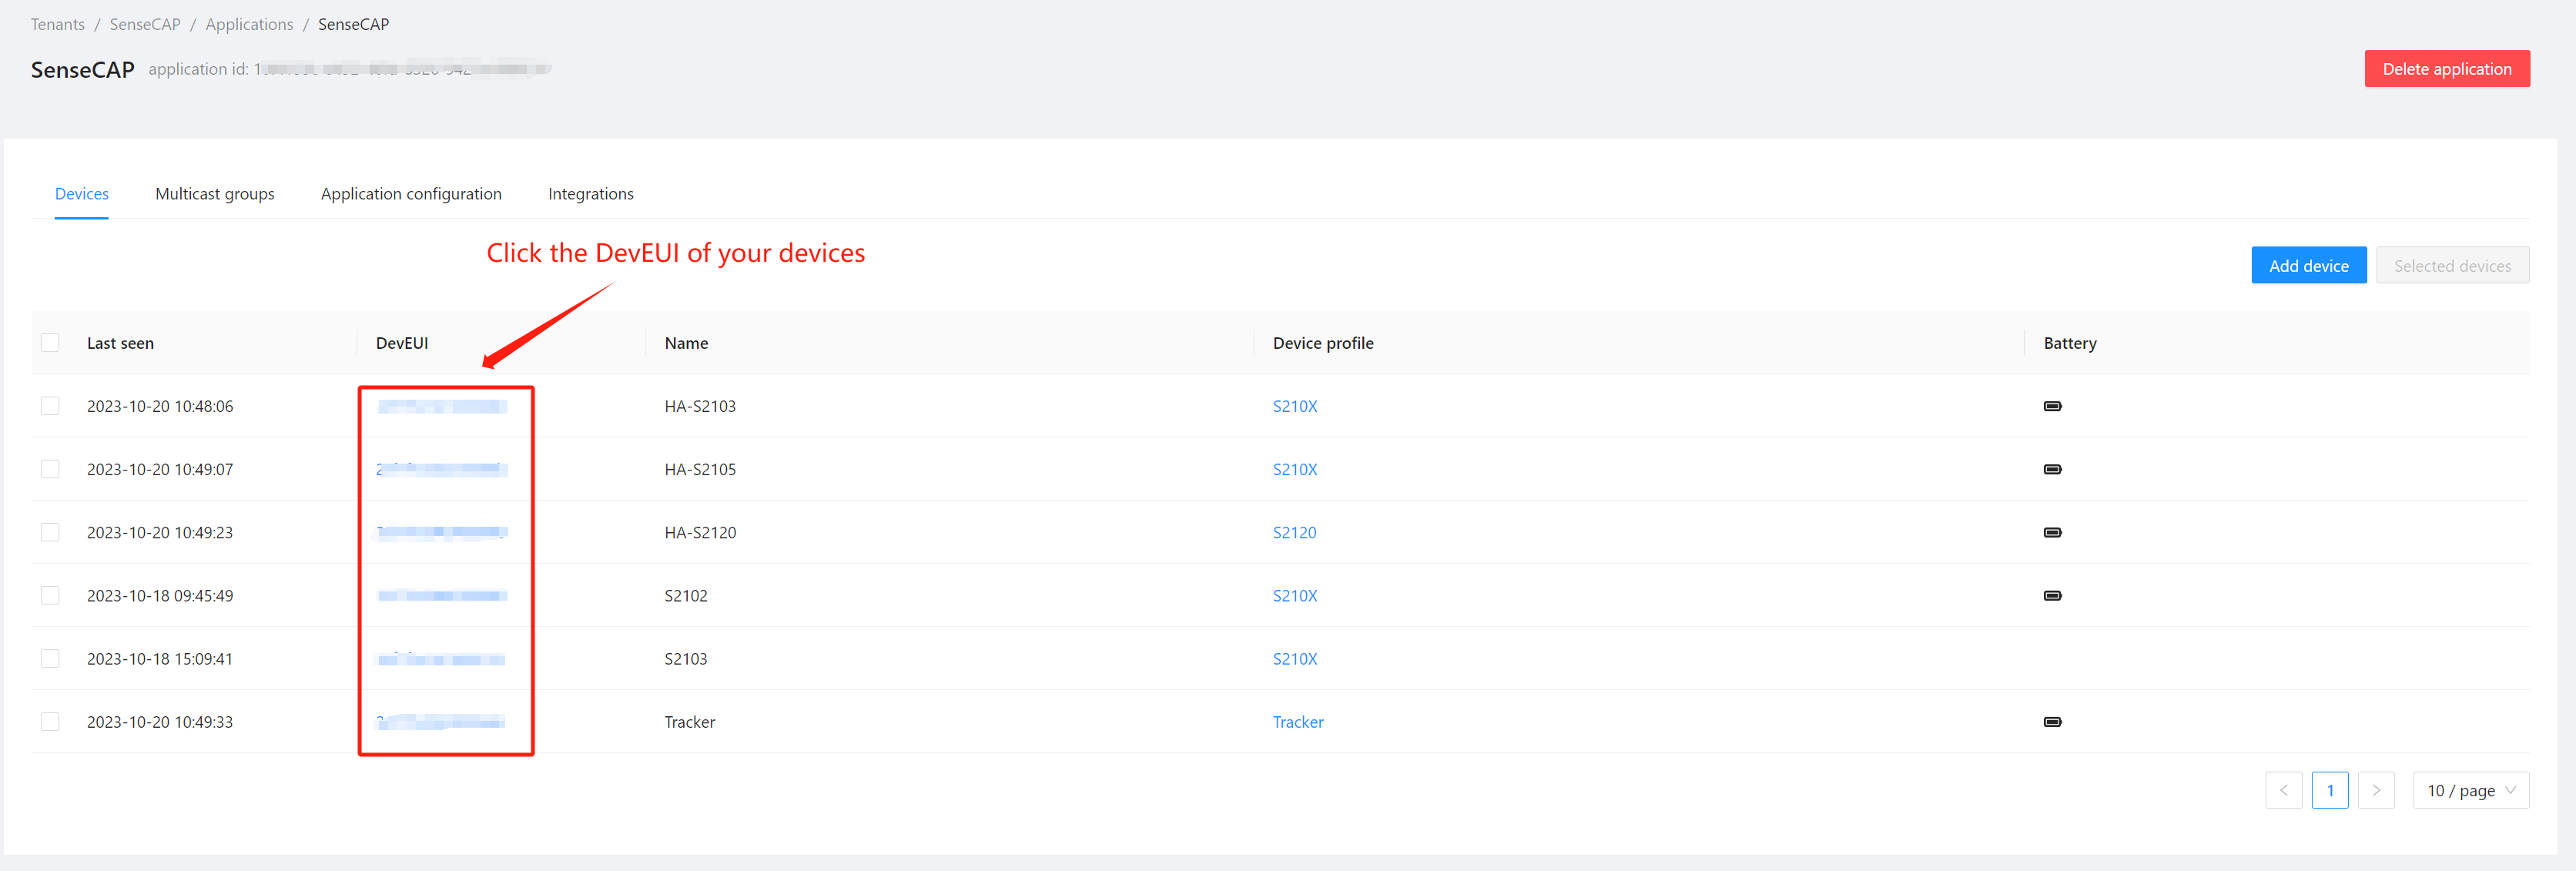The height and width of the screenshot is (871, 2576).
Task: Click the battery icon in the Tracker row
Action: (x=2052, y=721)
